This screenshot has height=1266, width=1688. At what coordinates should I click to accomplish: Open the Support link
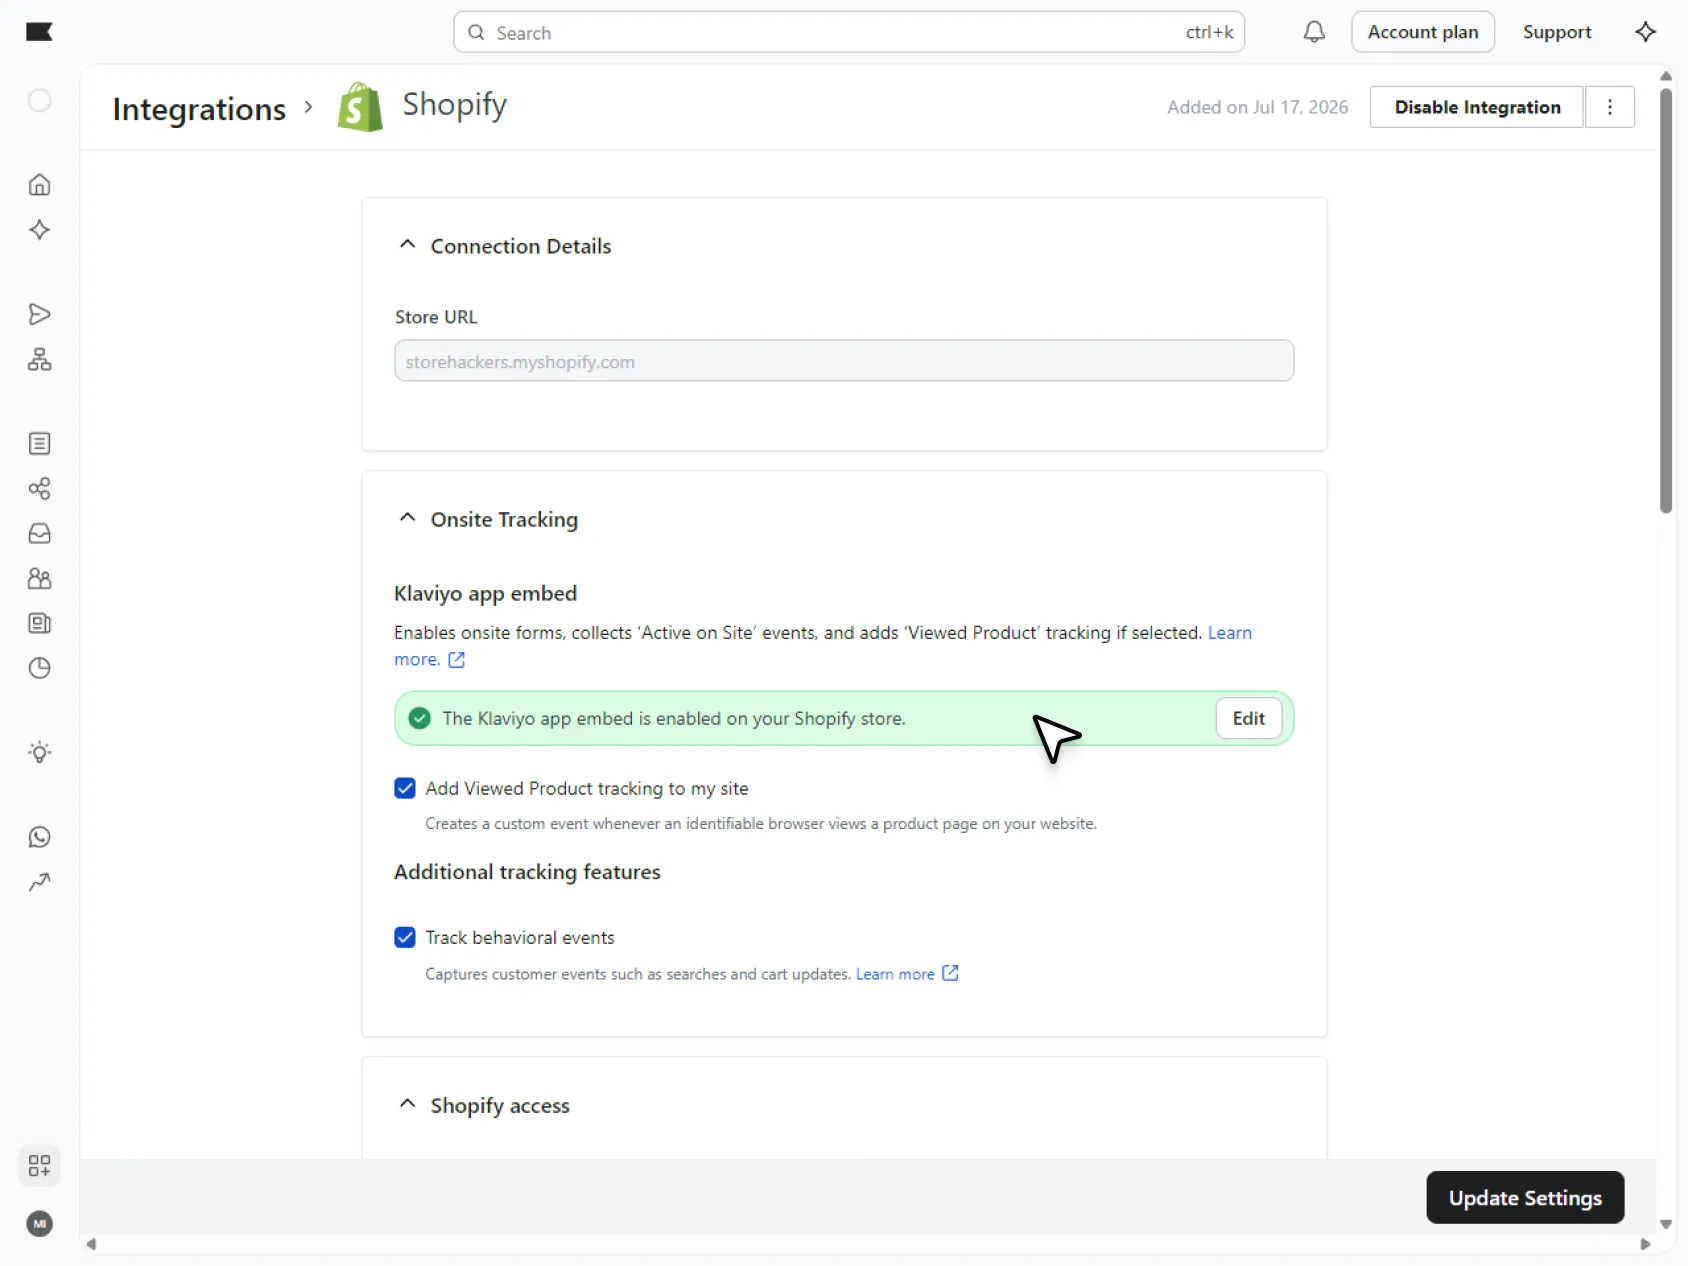tap(1557, 32)
